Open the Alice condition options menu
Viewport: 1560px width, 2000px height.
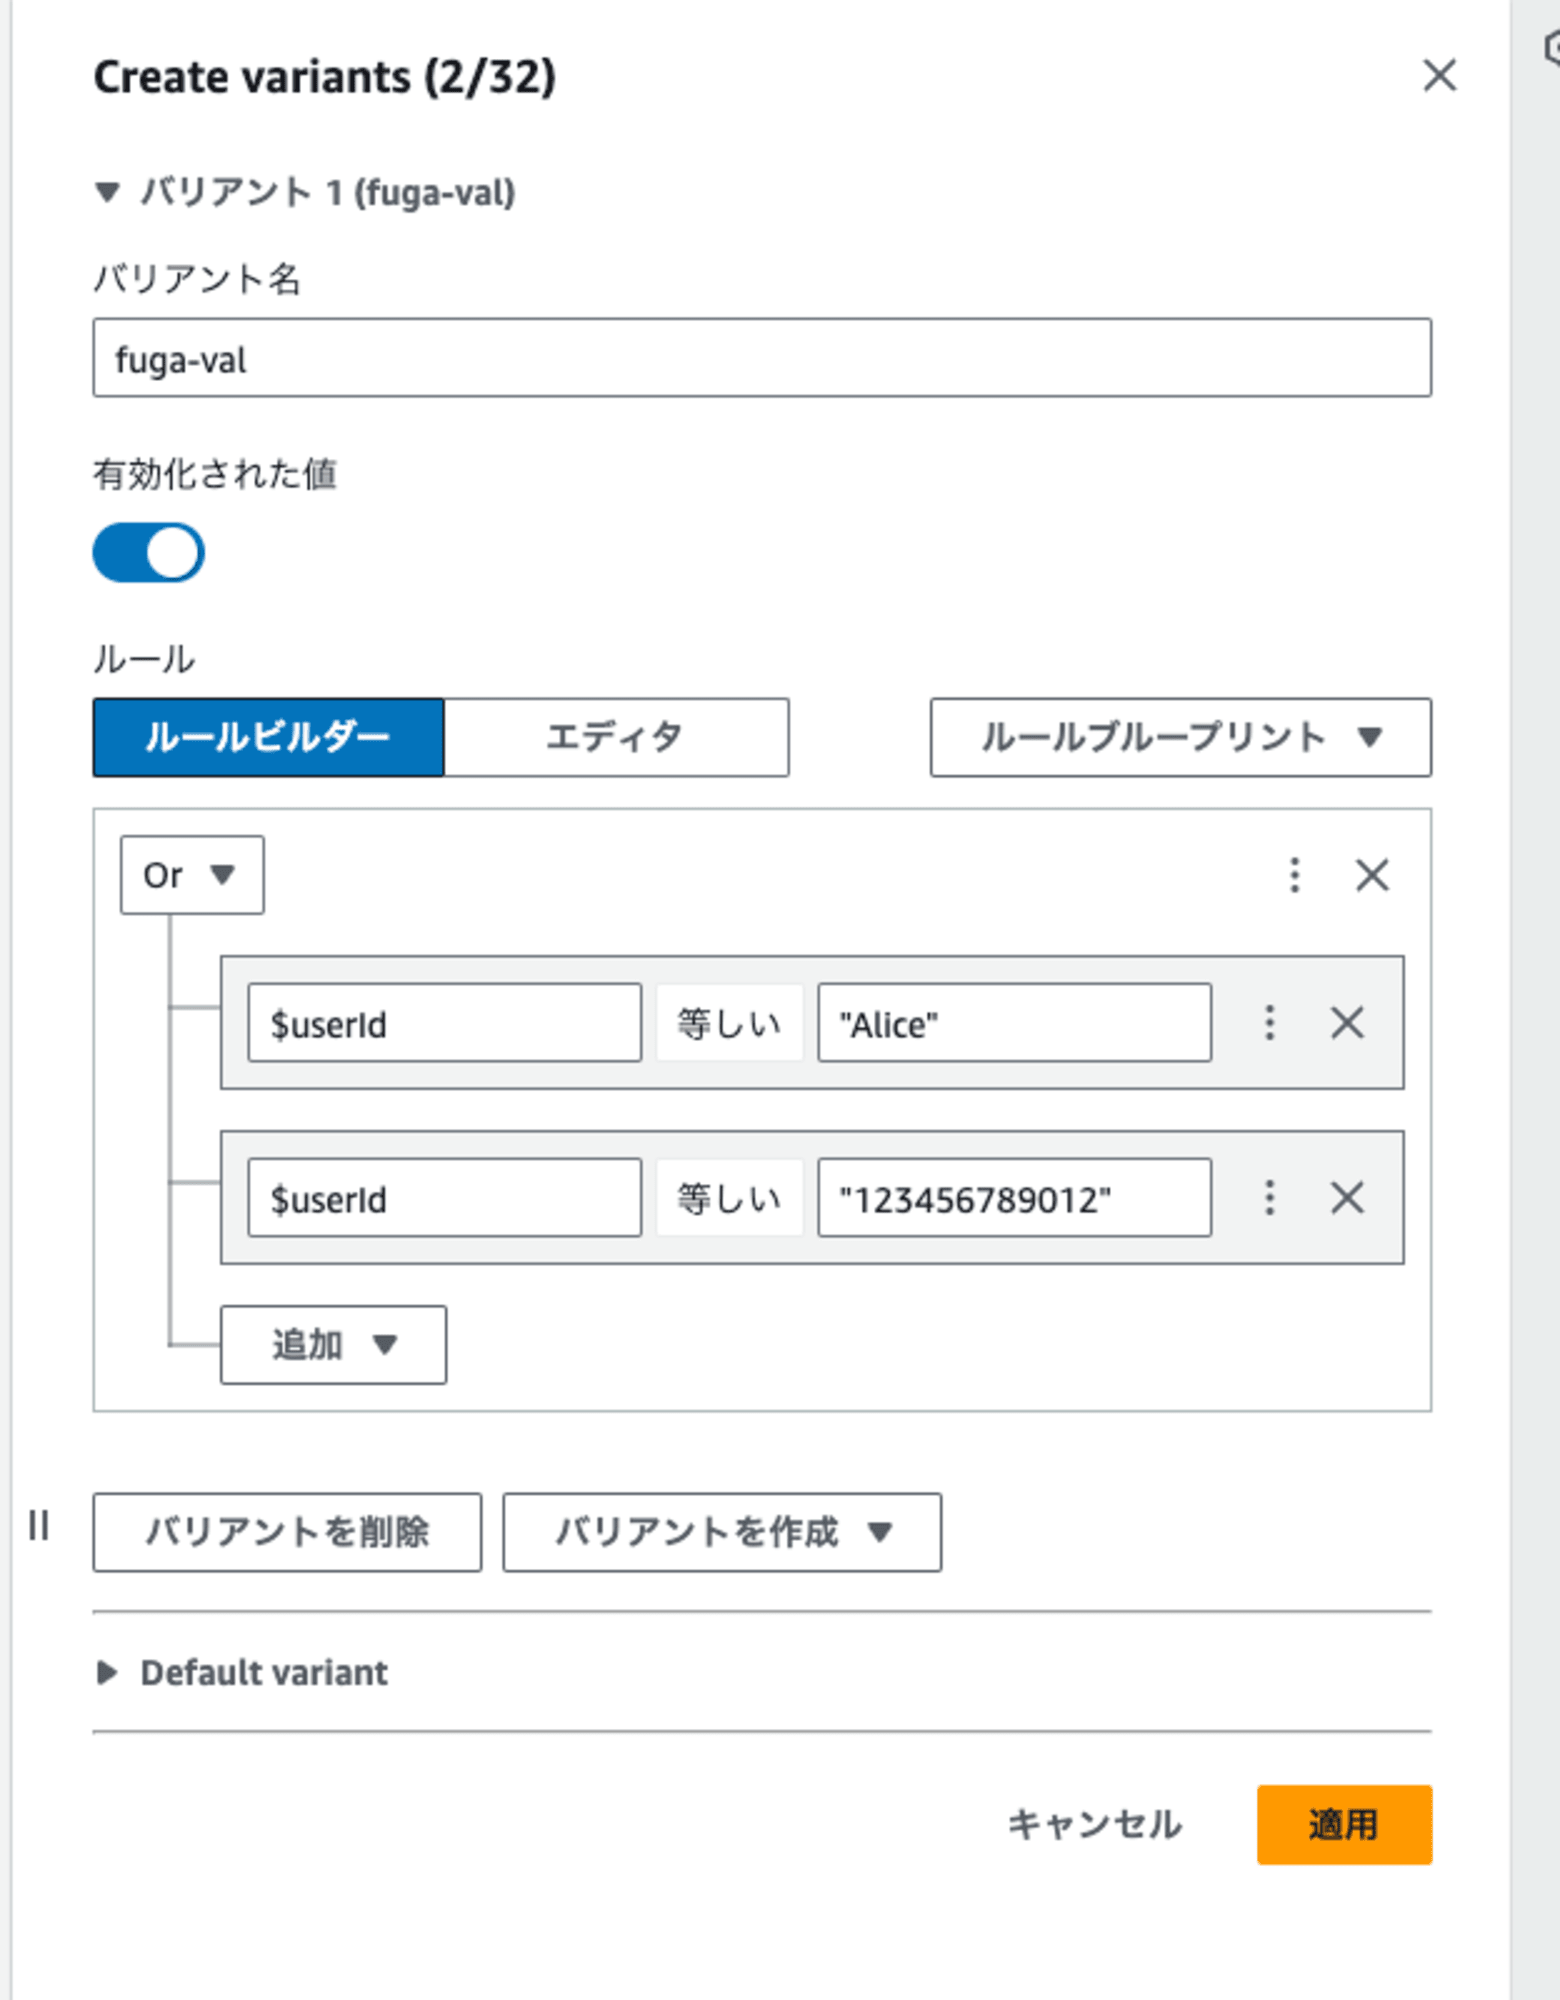pos(1270,1023)
